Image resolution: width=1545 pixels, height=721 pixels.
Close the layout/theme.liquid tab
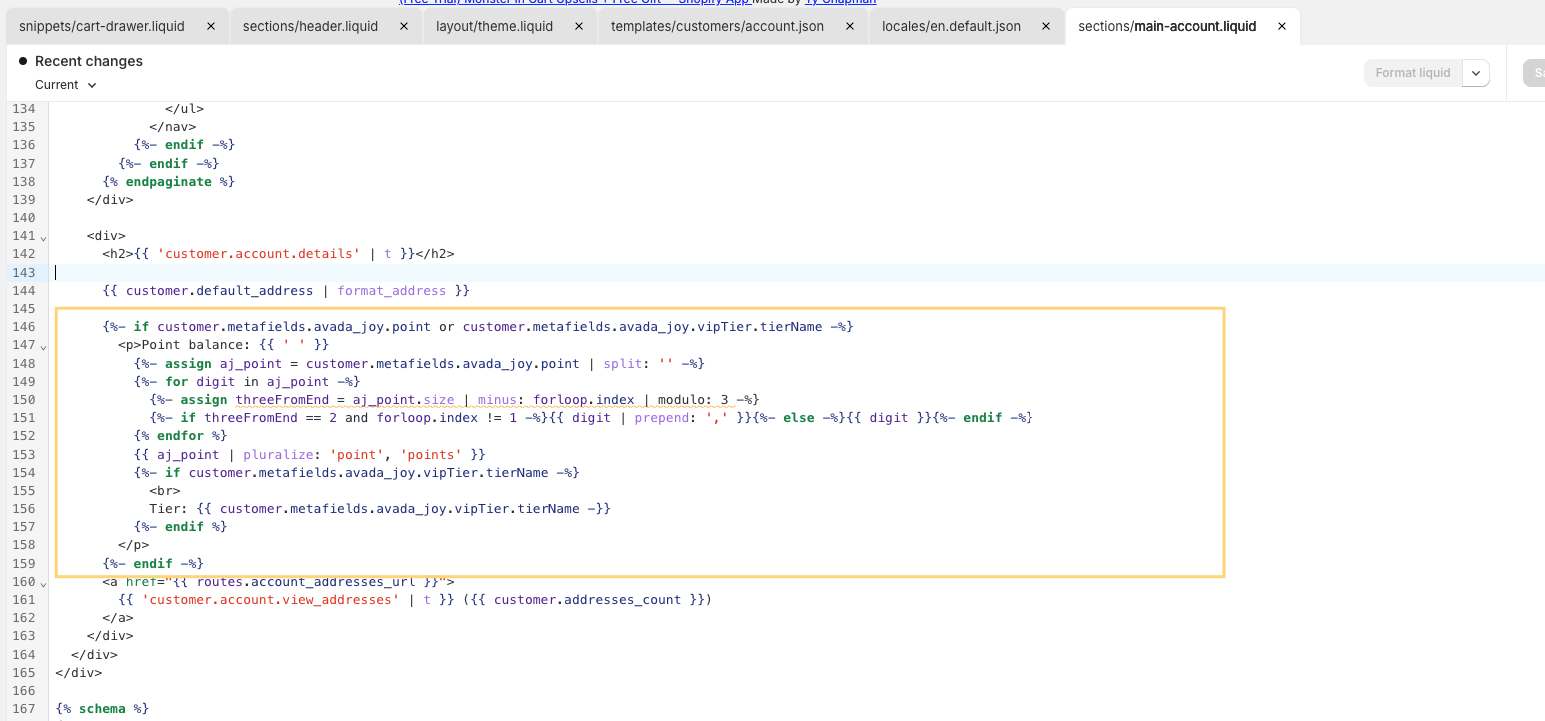[579, 26]
